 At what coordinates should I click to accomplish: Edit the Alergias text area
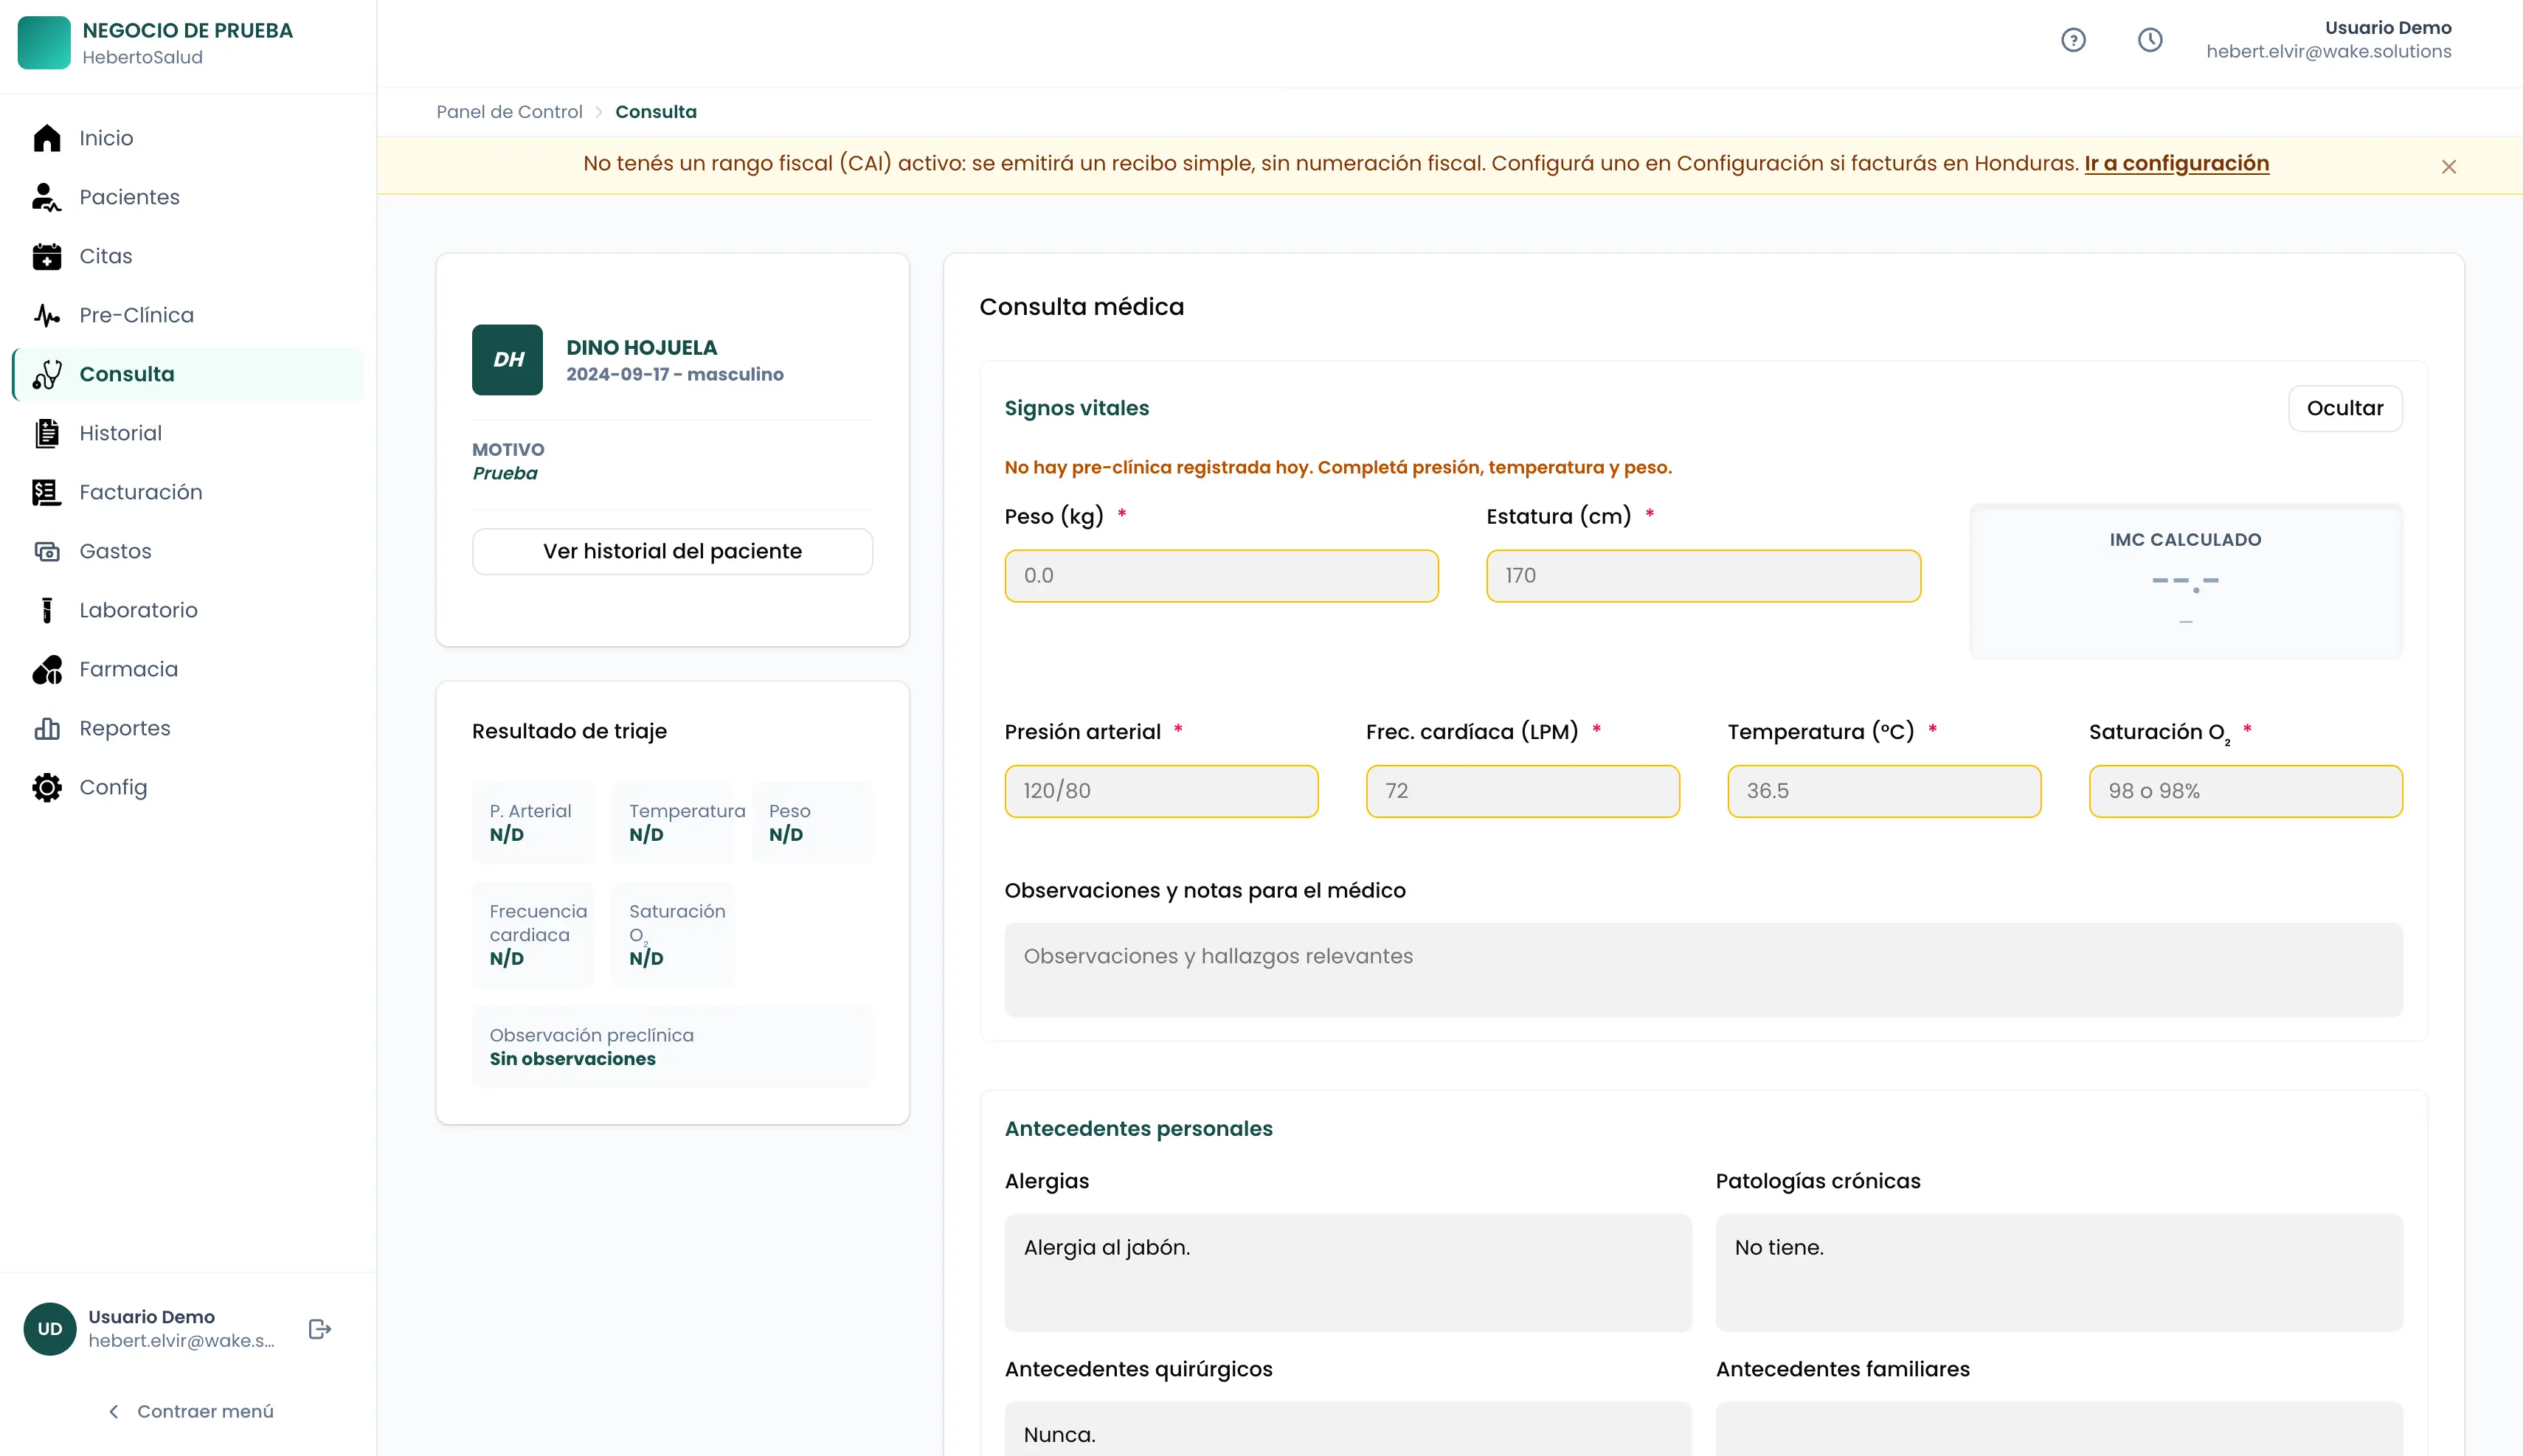coord(1347,1273)
